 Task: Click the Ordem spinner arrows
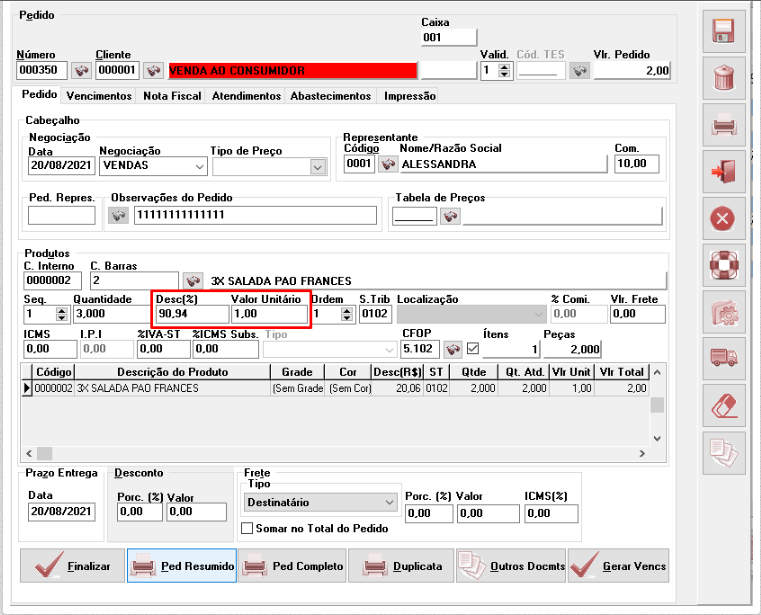click(x=347, y=314)
